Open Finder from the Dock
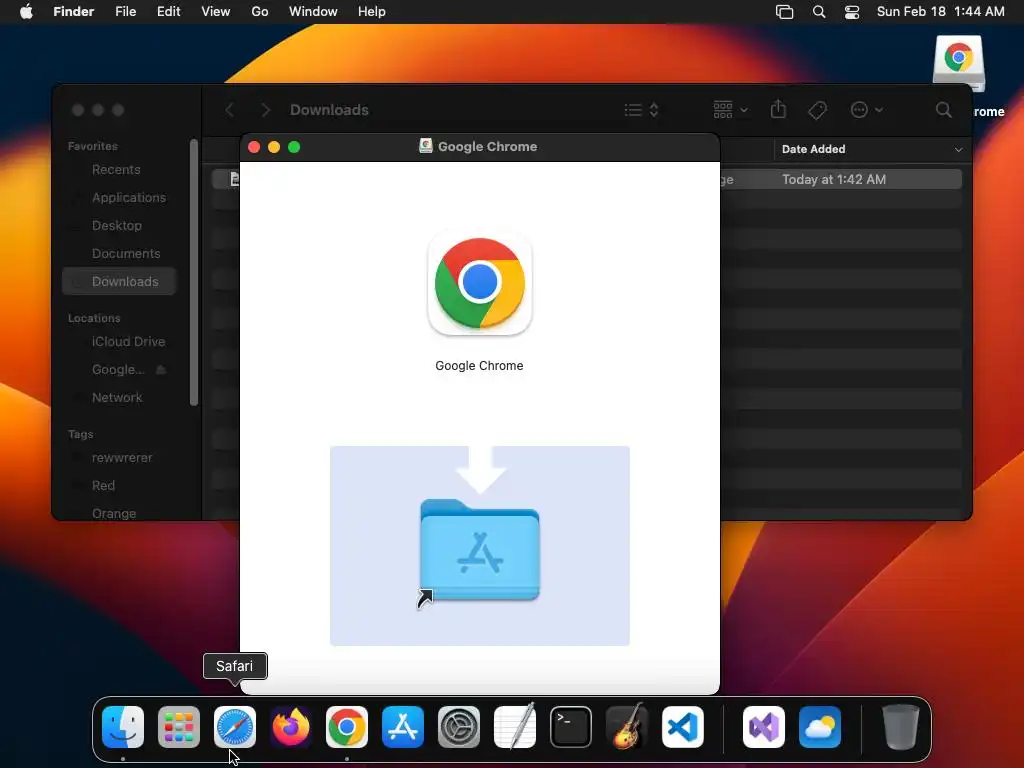Image resolution: width=1024 pixels, height=768 pixels. (x=123, y=727)
